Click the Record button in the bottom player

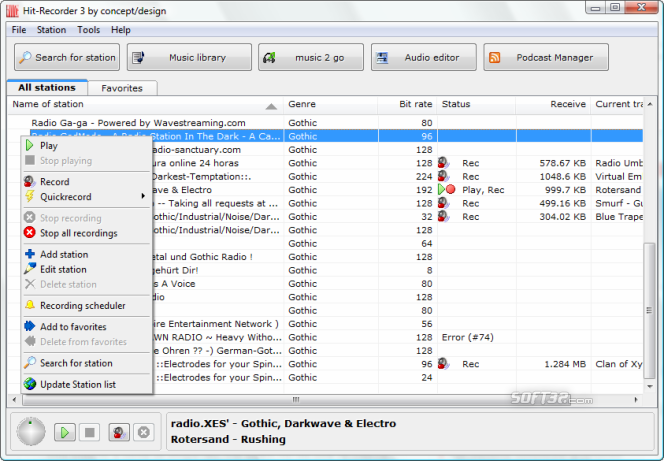pos(119,432)
